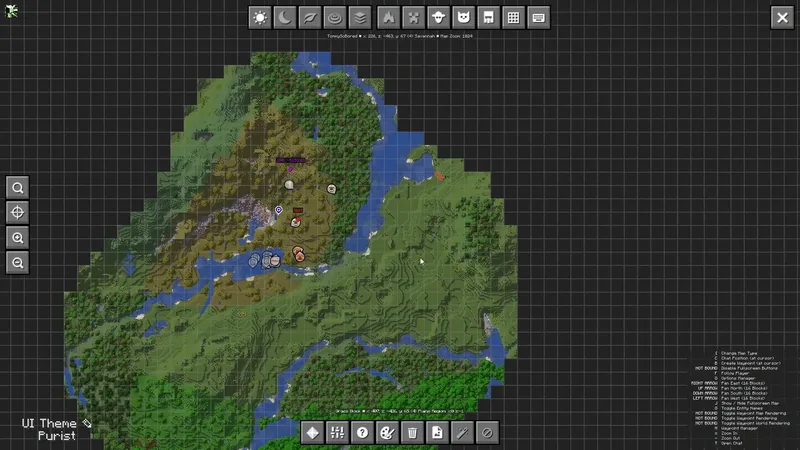This screenshot has width=800, height=450.
Task: Click the block info text above bottom toolbar
Action: (x=399, y=411)
